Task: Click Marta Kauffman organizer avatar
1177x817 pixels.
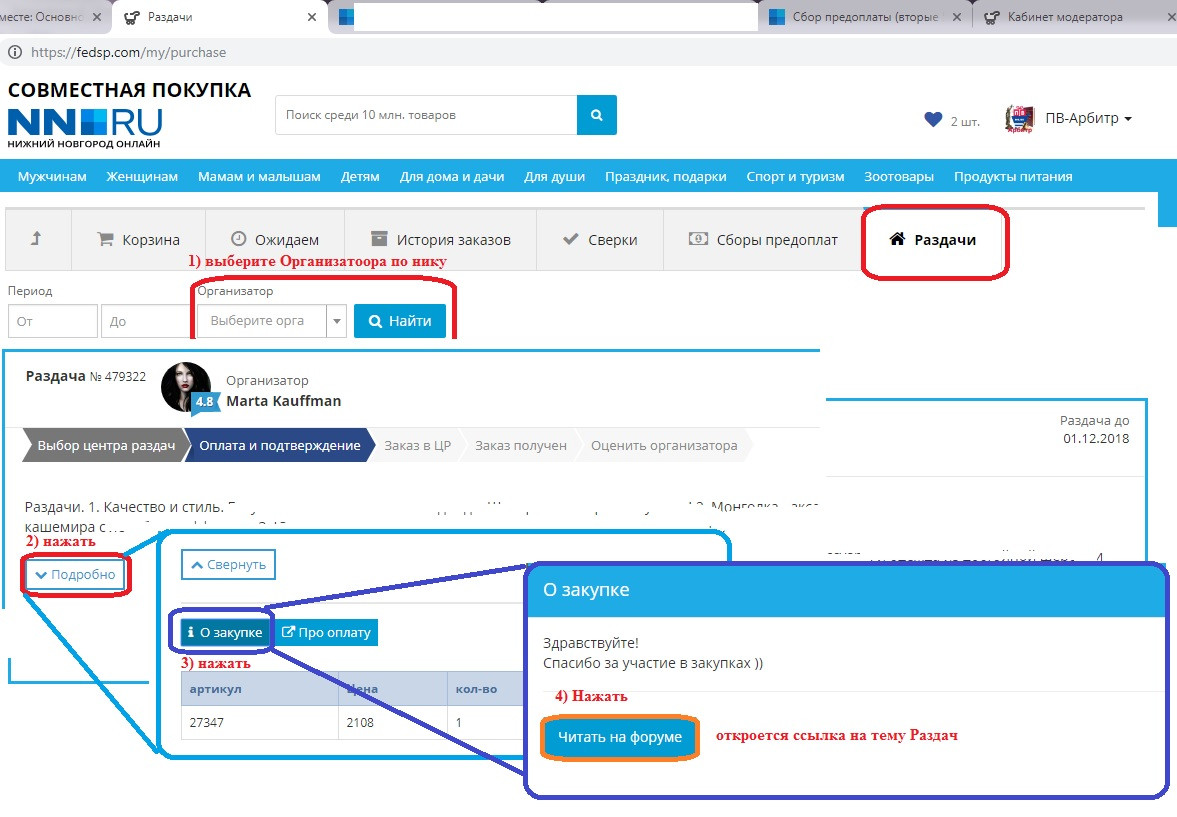Action: (x=185, y=387)
